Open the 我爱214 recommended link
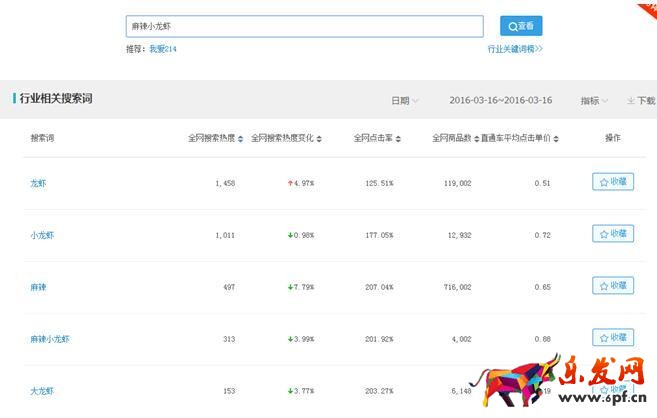Viewport: 657px width, 418px height. [x=163, y=48]
